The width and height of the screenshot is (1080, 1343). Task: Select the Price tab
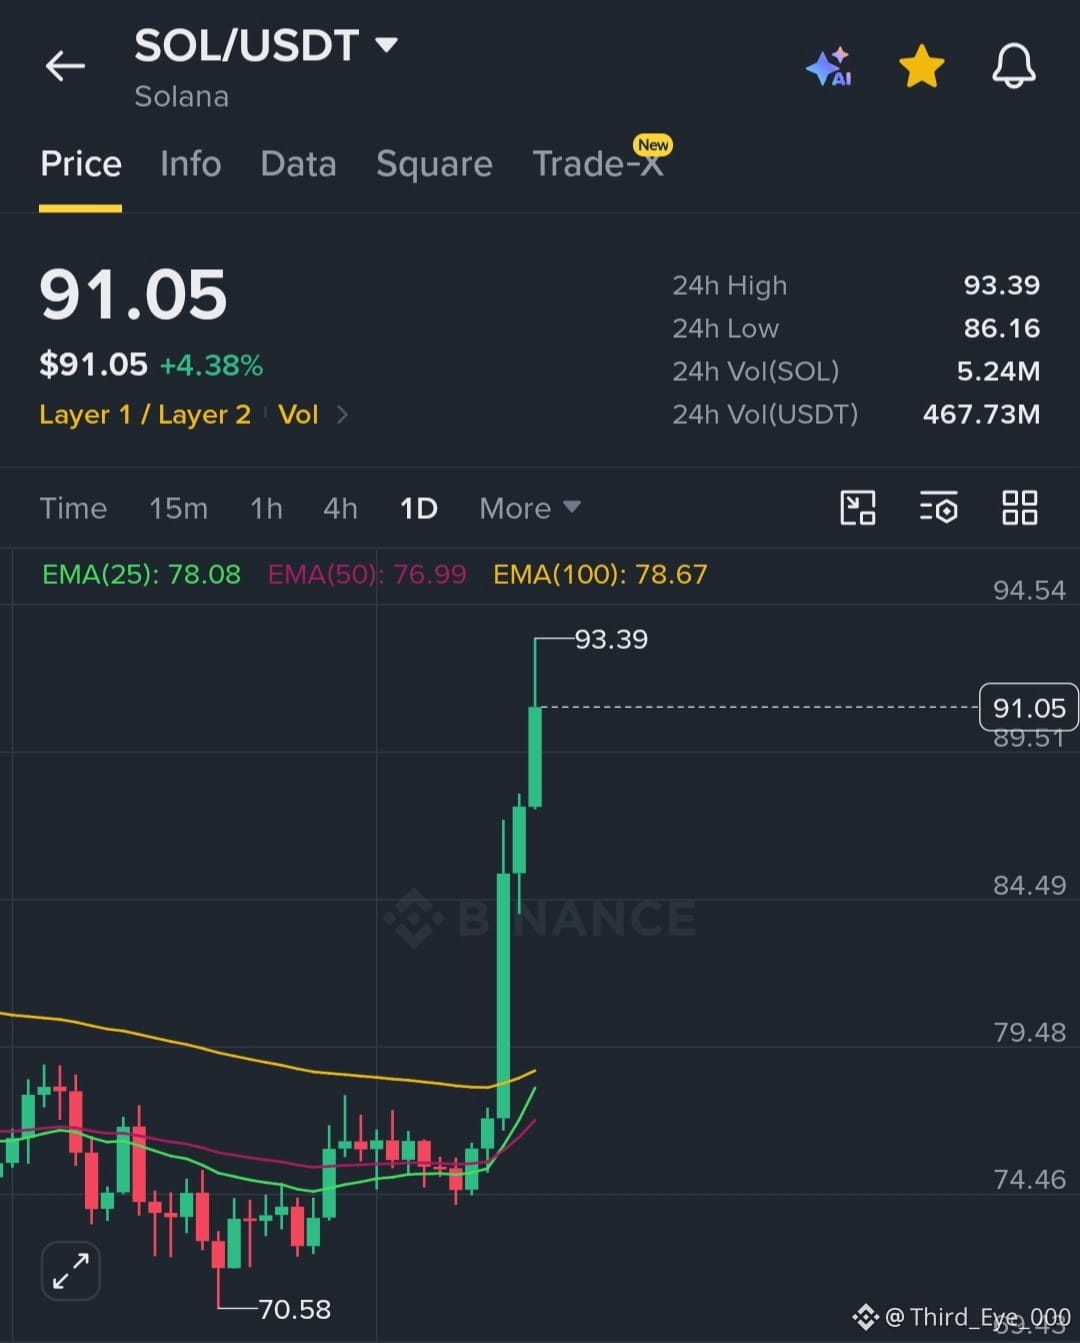tap(81, 163)
